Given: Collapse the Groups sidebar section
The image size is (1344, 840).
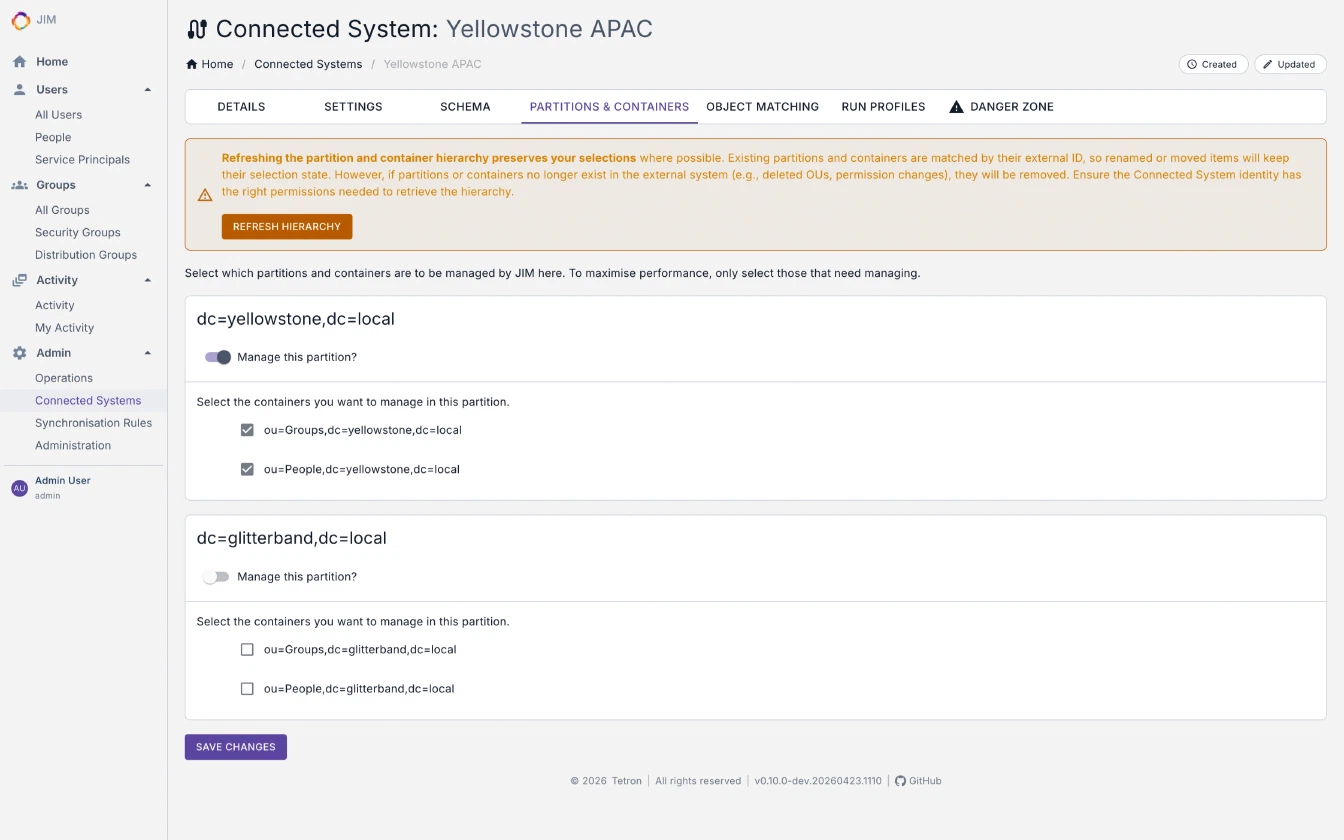Looking at the screenshot, I should pos(148,184).
